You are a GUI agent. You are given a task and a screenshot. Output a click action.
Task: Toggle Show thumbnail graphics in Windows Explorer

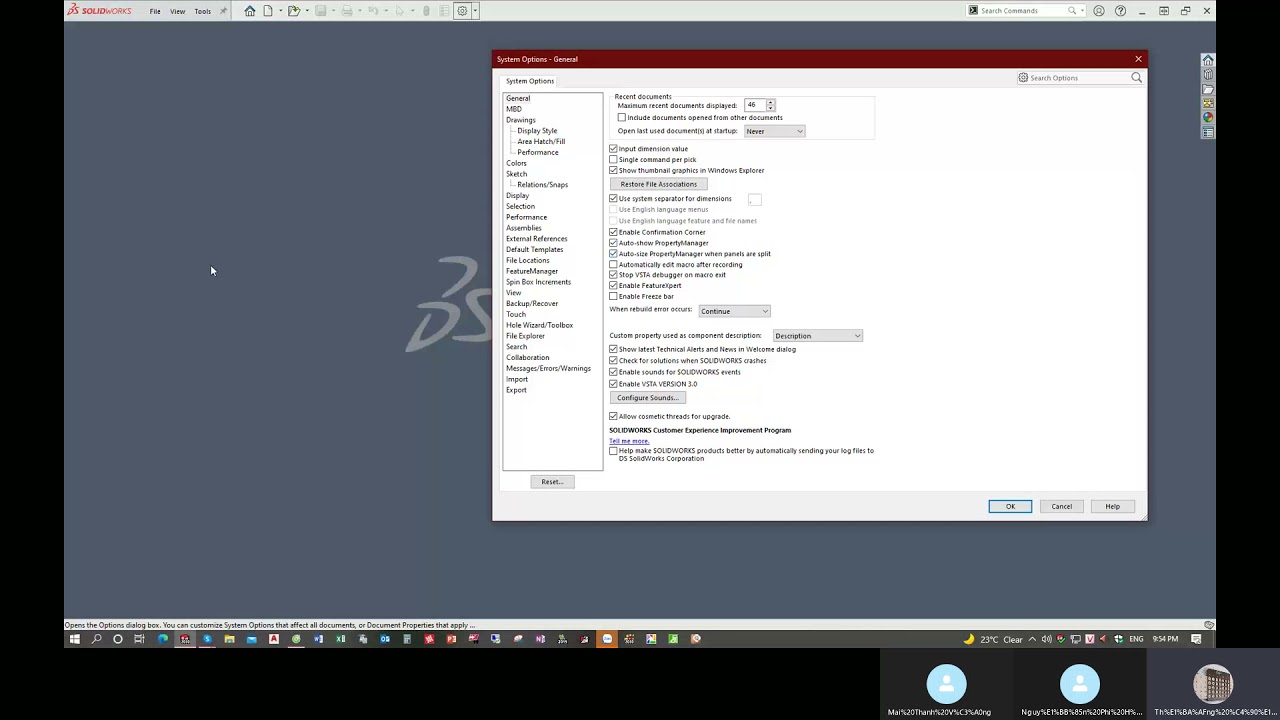click(x=614, y=171)
